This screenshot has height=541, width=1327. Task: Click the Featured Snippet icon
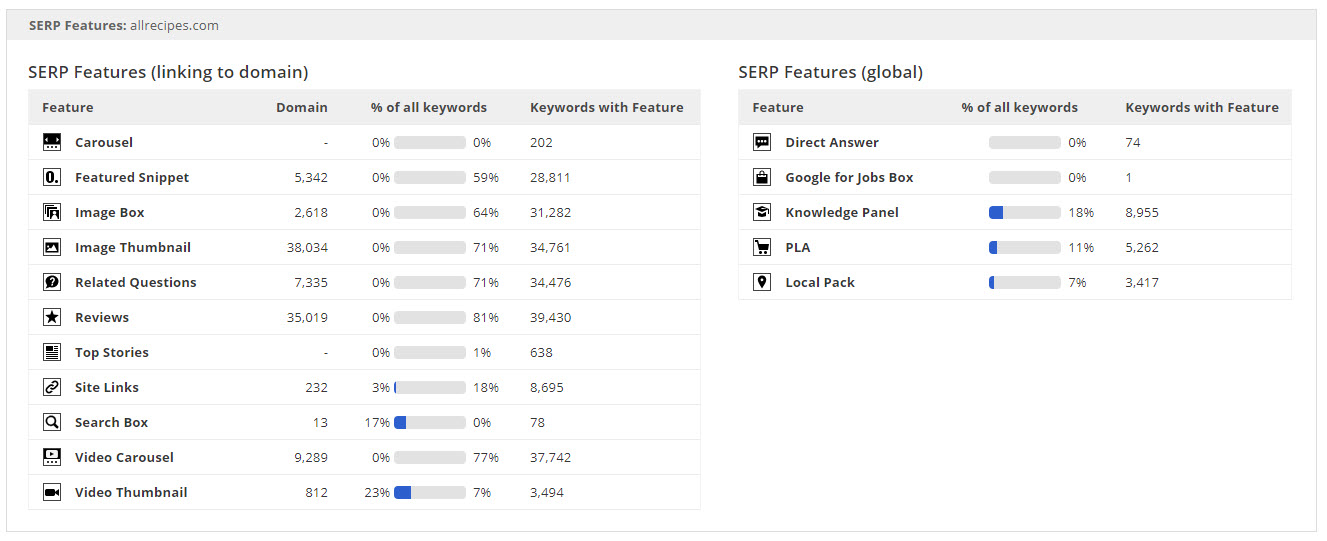[53, 177]
